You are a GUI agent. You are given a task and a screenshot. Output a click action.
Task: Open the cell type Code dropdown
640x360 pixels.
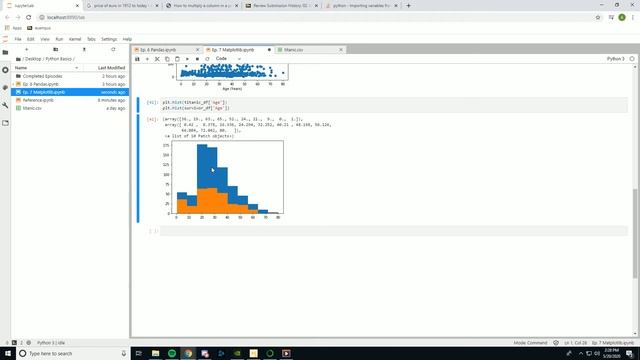[x=228, y=59]
